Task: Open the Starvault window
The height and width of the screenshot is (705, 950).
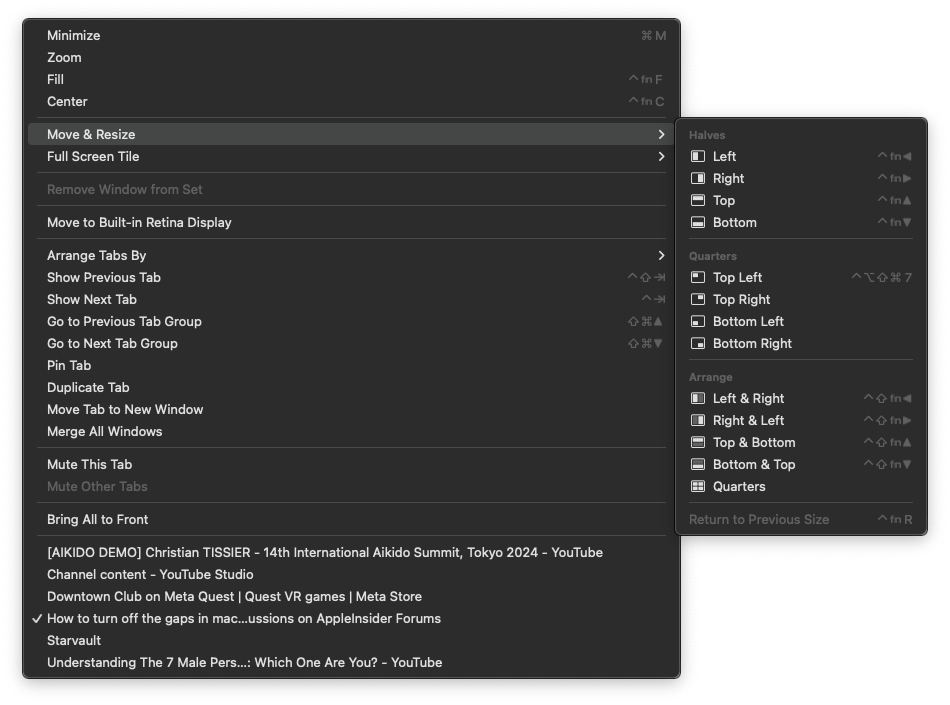Action: 74,640
